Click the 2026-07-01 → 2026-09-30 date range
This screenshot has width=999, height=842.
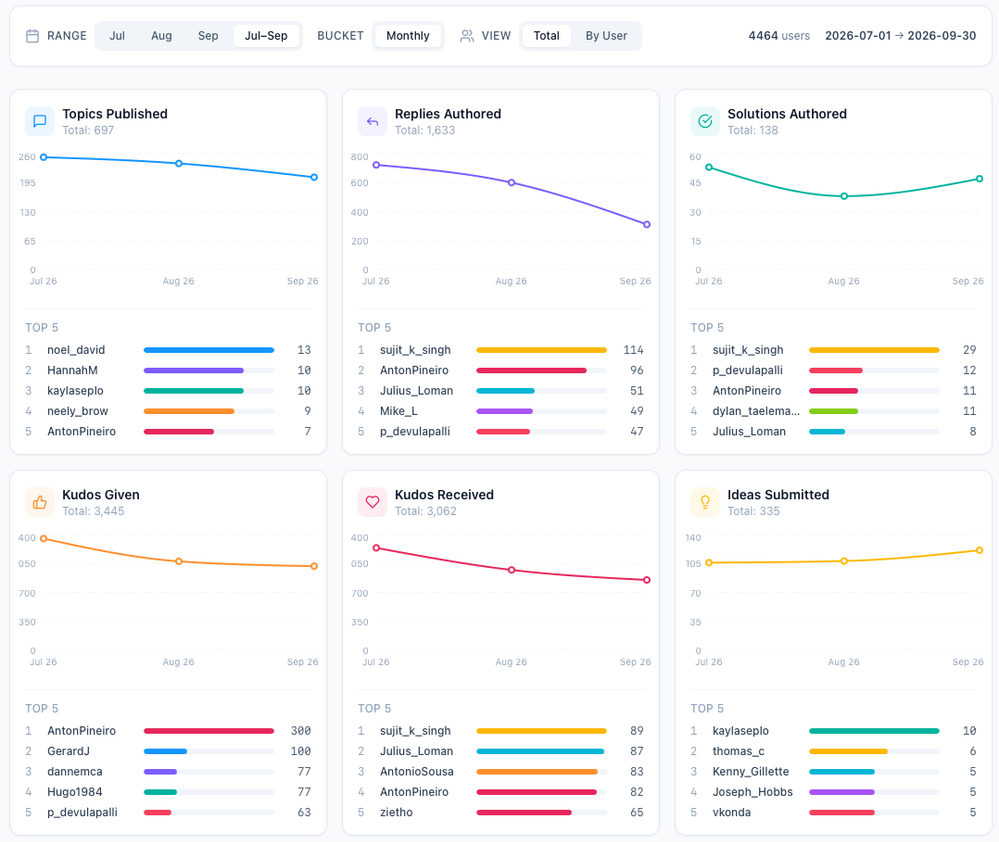pyautogui.click(x=900, y=36)
